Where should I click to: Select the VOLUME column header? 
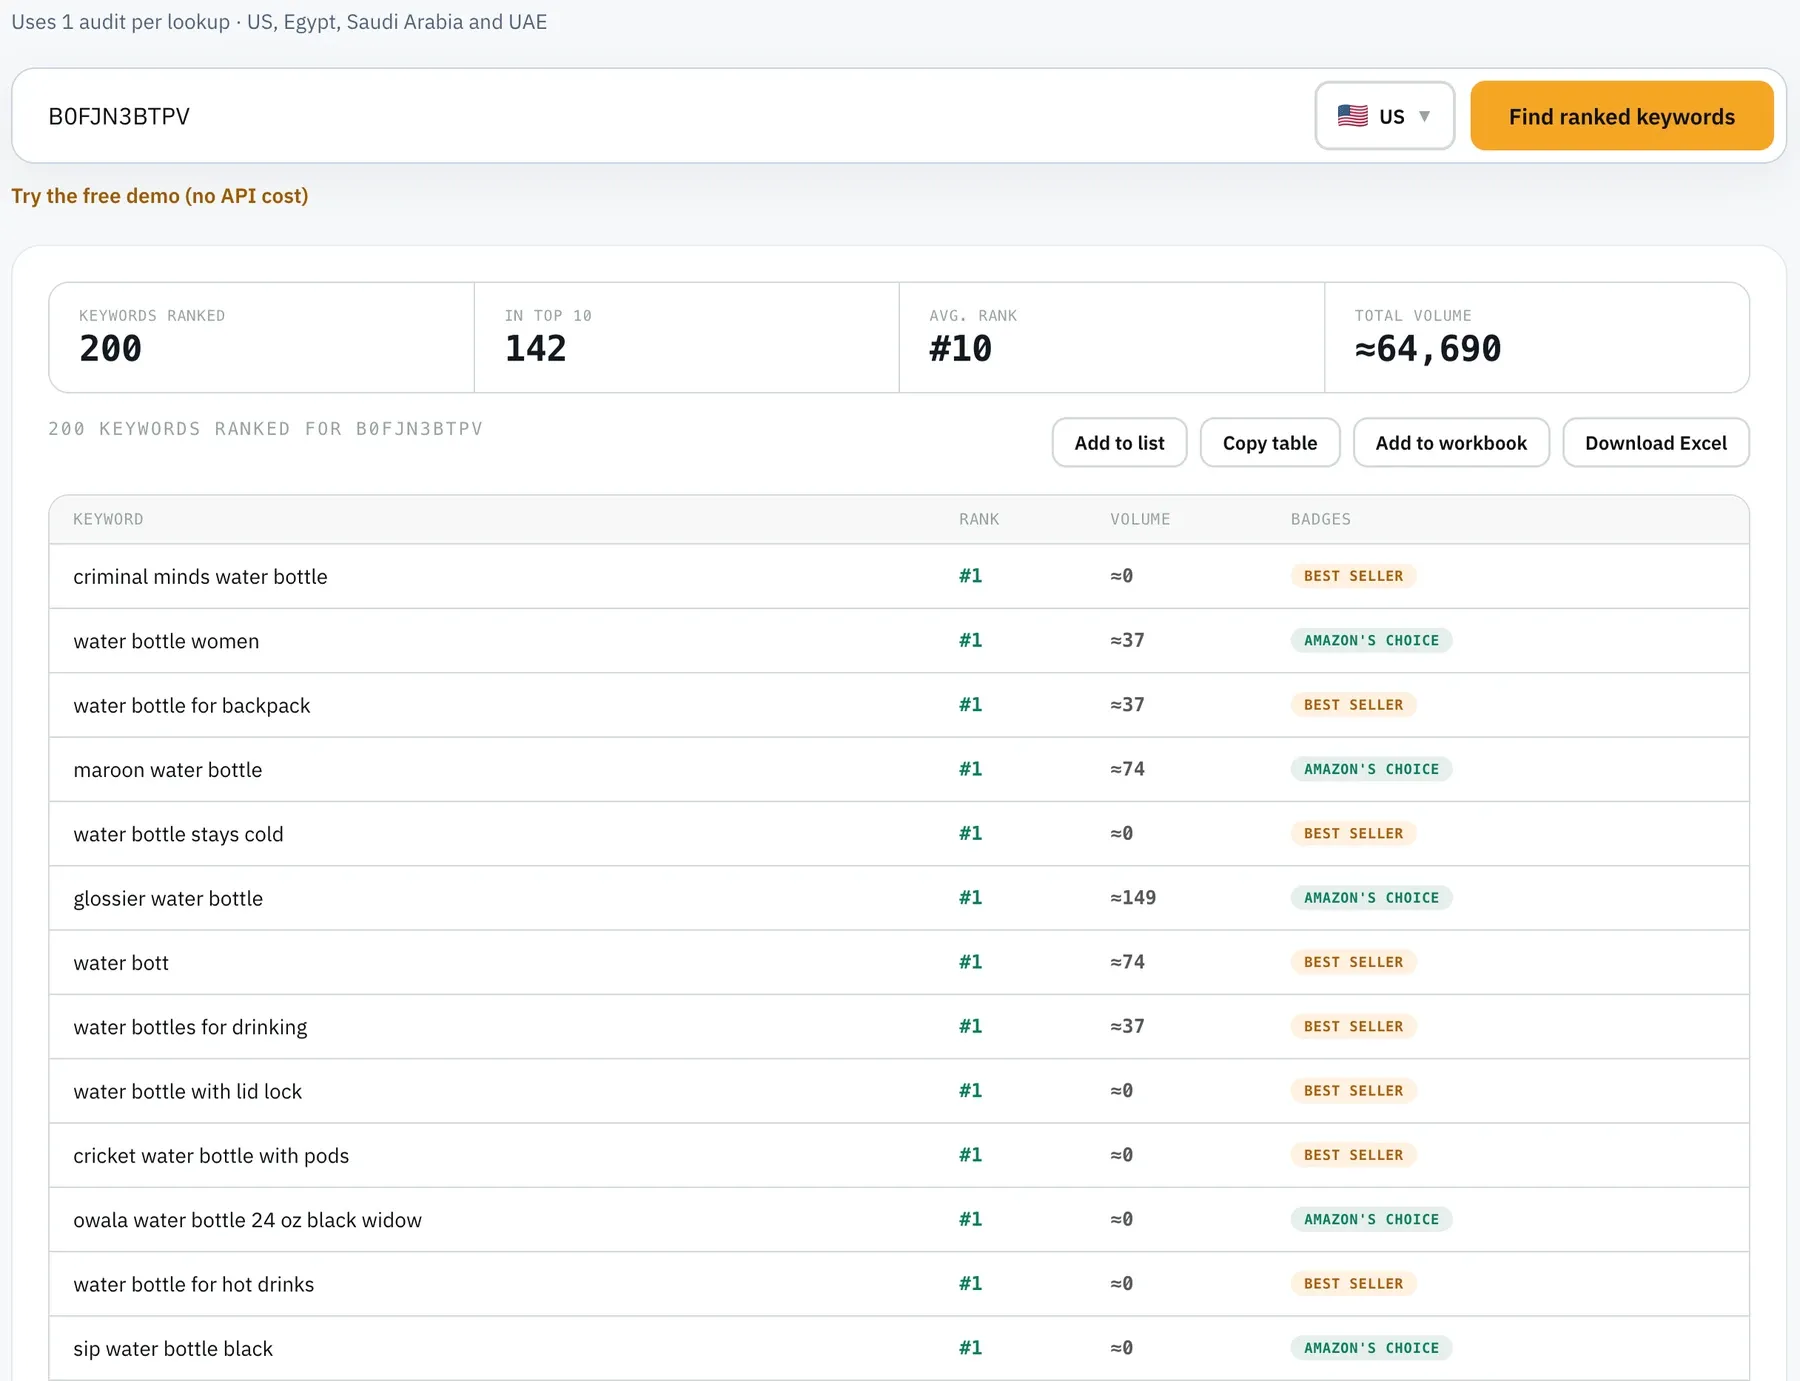[1140, 519]
